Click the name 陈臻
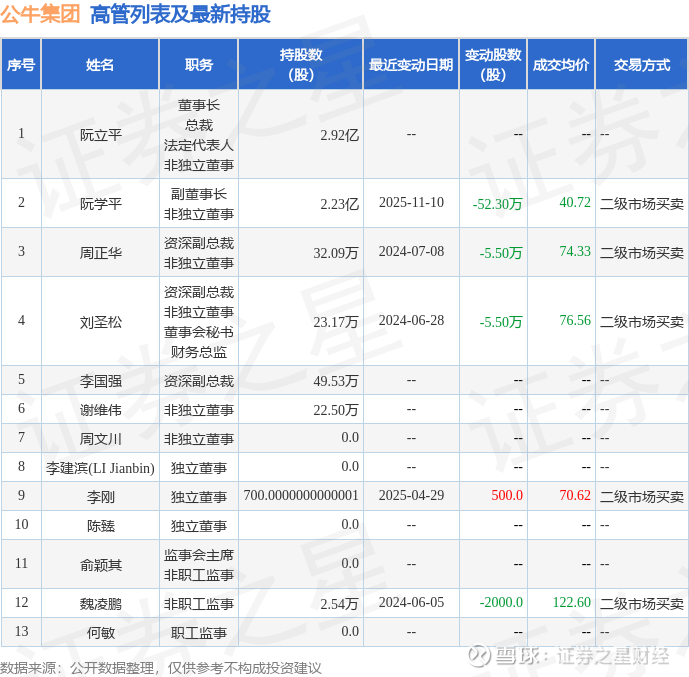Screen dimensions: 689x677 101,526
